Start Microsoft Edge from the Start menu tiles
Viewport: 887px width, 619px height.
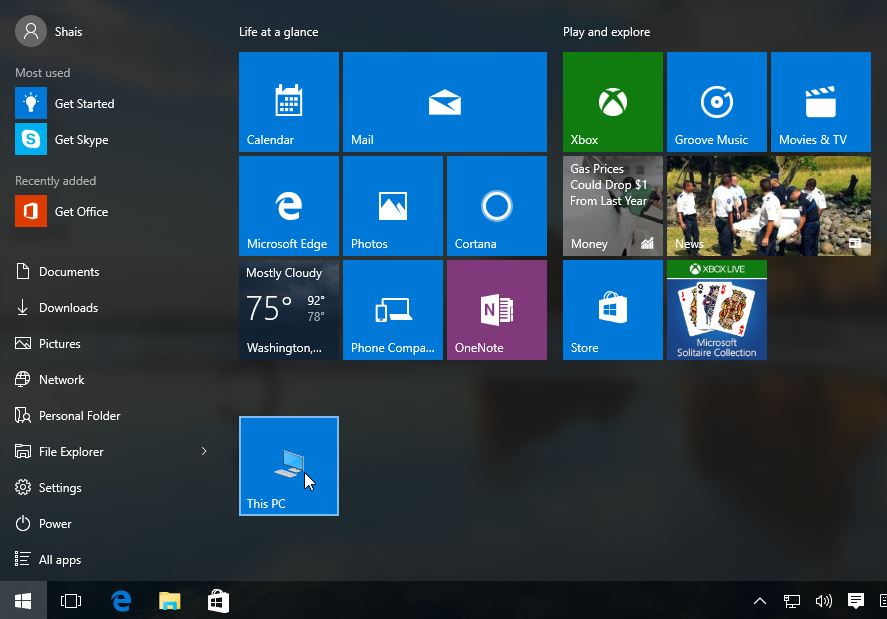(x=288, y=205)
